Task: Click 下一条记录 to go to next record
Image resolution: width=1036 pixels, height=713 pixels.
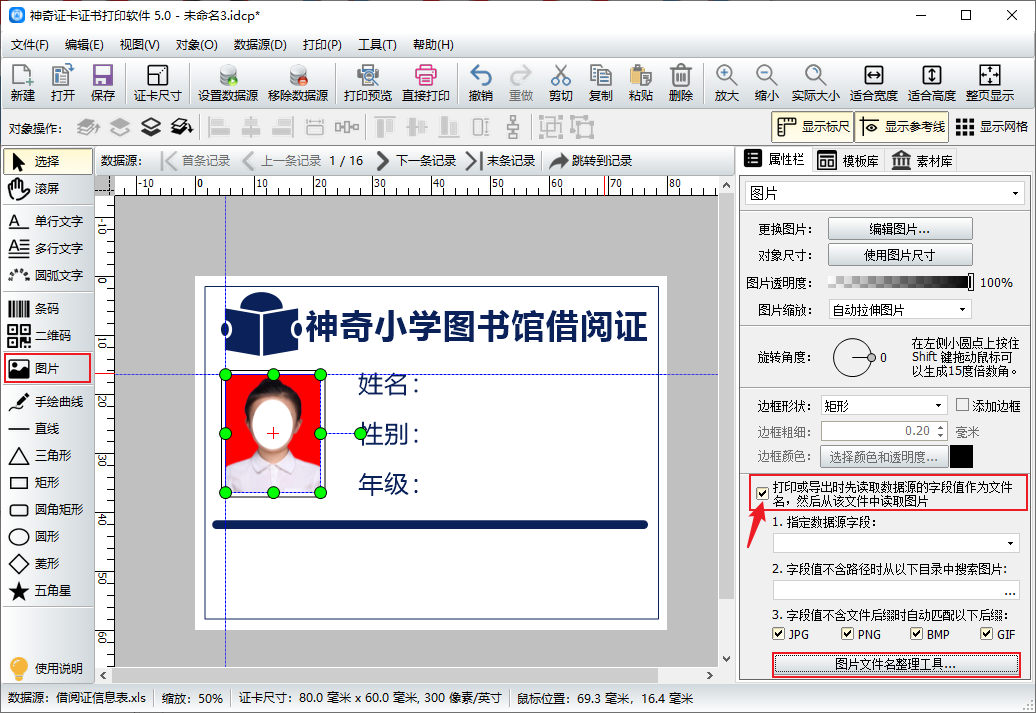Action: [x=415, y=160]
